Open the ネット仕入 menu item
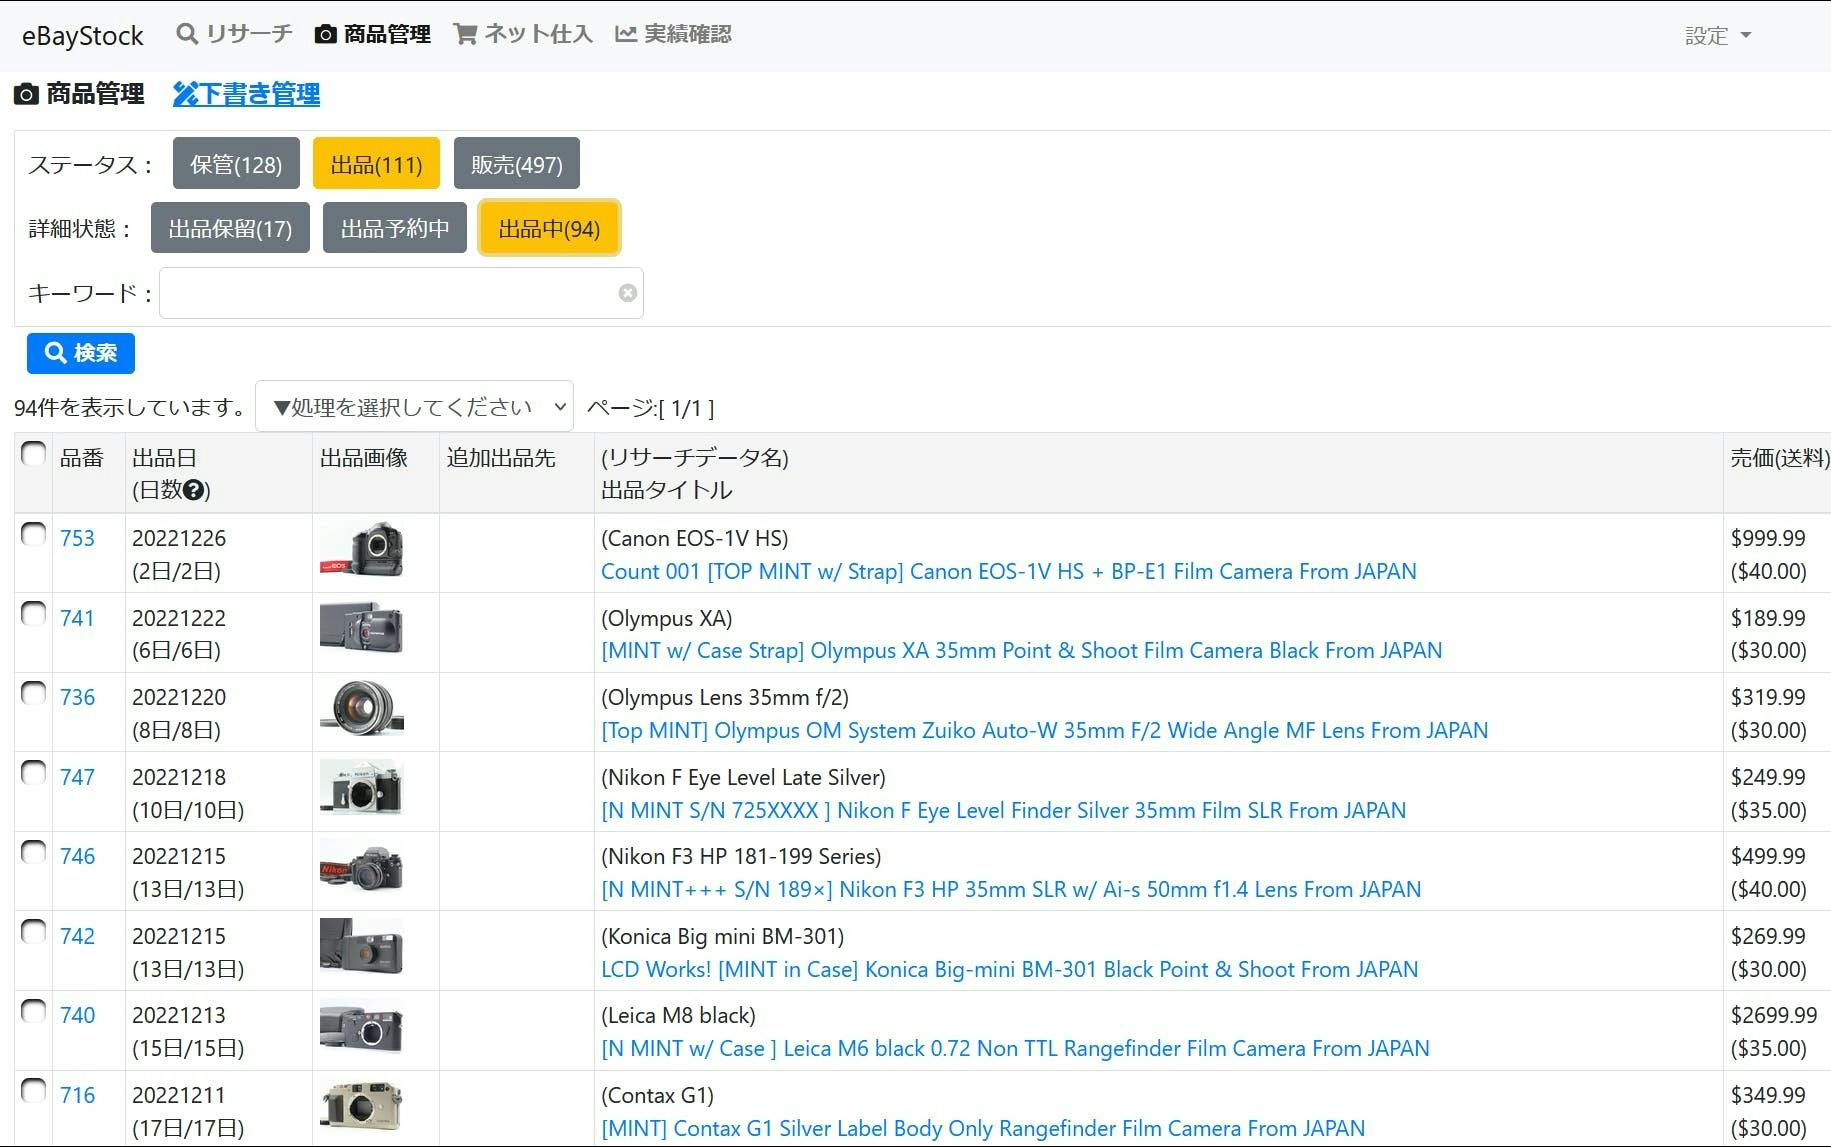The width and height of the screenshot is (1831, 1147). 523,34
